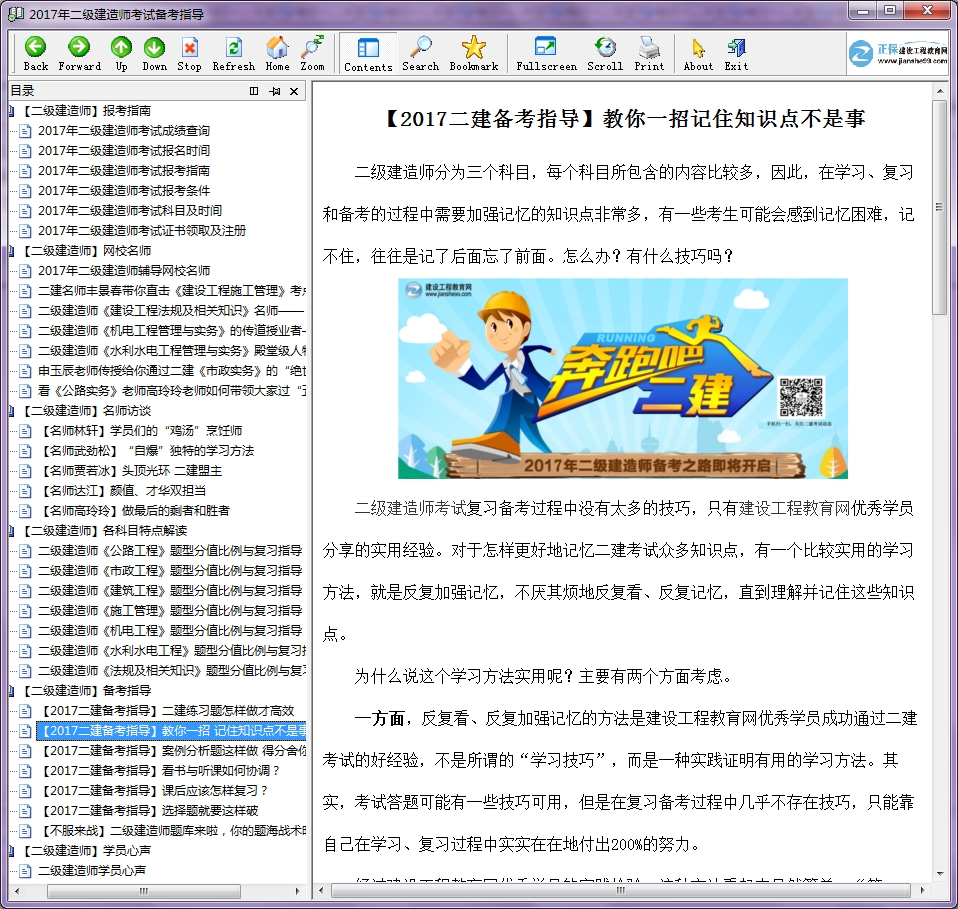Enable auto Scroll mode
Image resolution: width=958 pixels, height=909 pixels.
coord(604,47)
